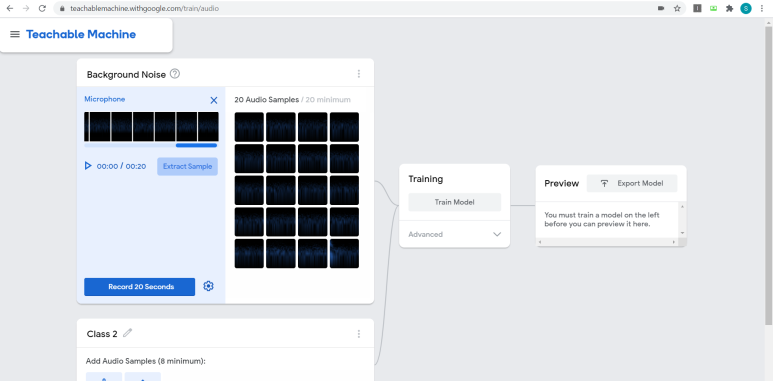
Task: Click the recording playback progress bar
Action: 150,145
